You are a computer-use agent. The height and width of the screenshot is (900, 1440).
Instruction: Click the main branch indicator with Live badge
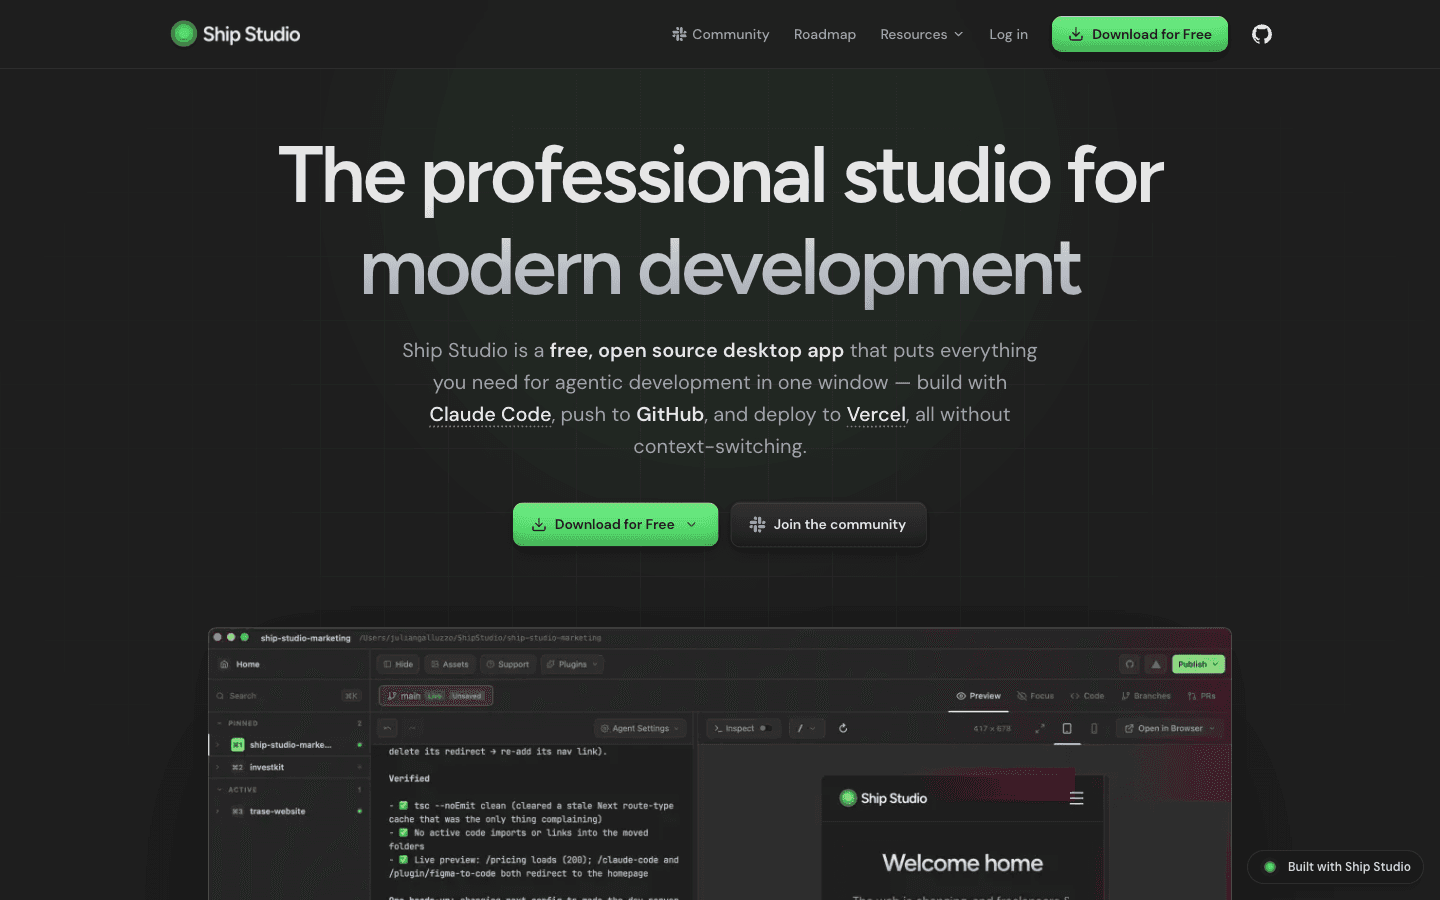(x=436, y=696)
